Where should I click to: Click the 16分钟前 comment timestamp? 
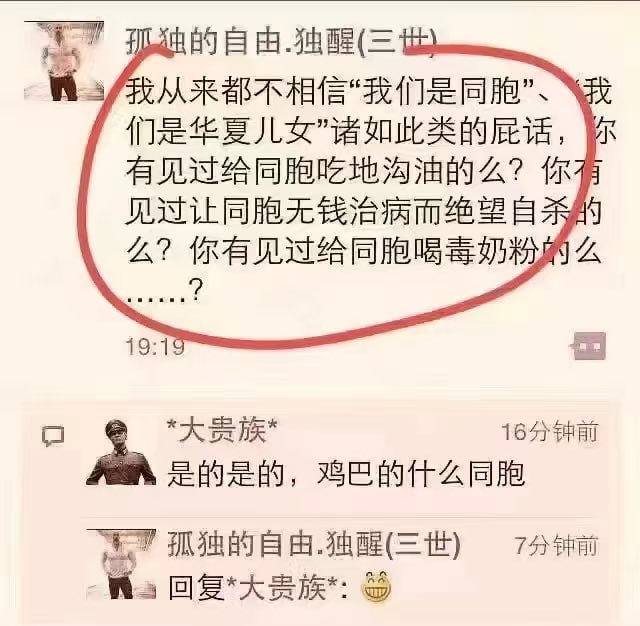pos(550,432)
